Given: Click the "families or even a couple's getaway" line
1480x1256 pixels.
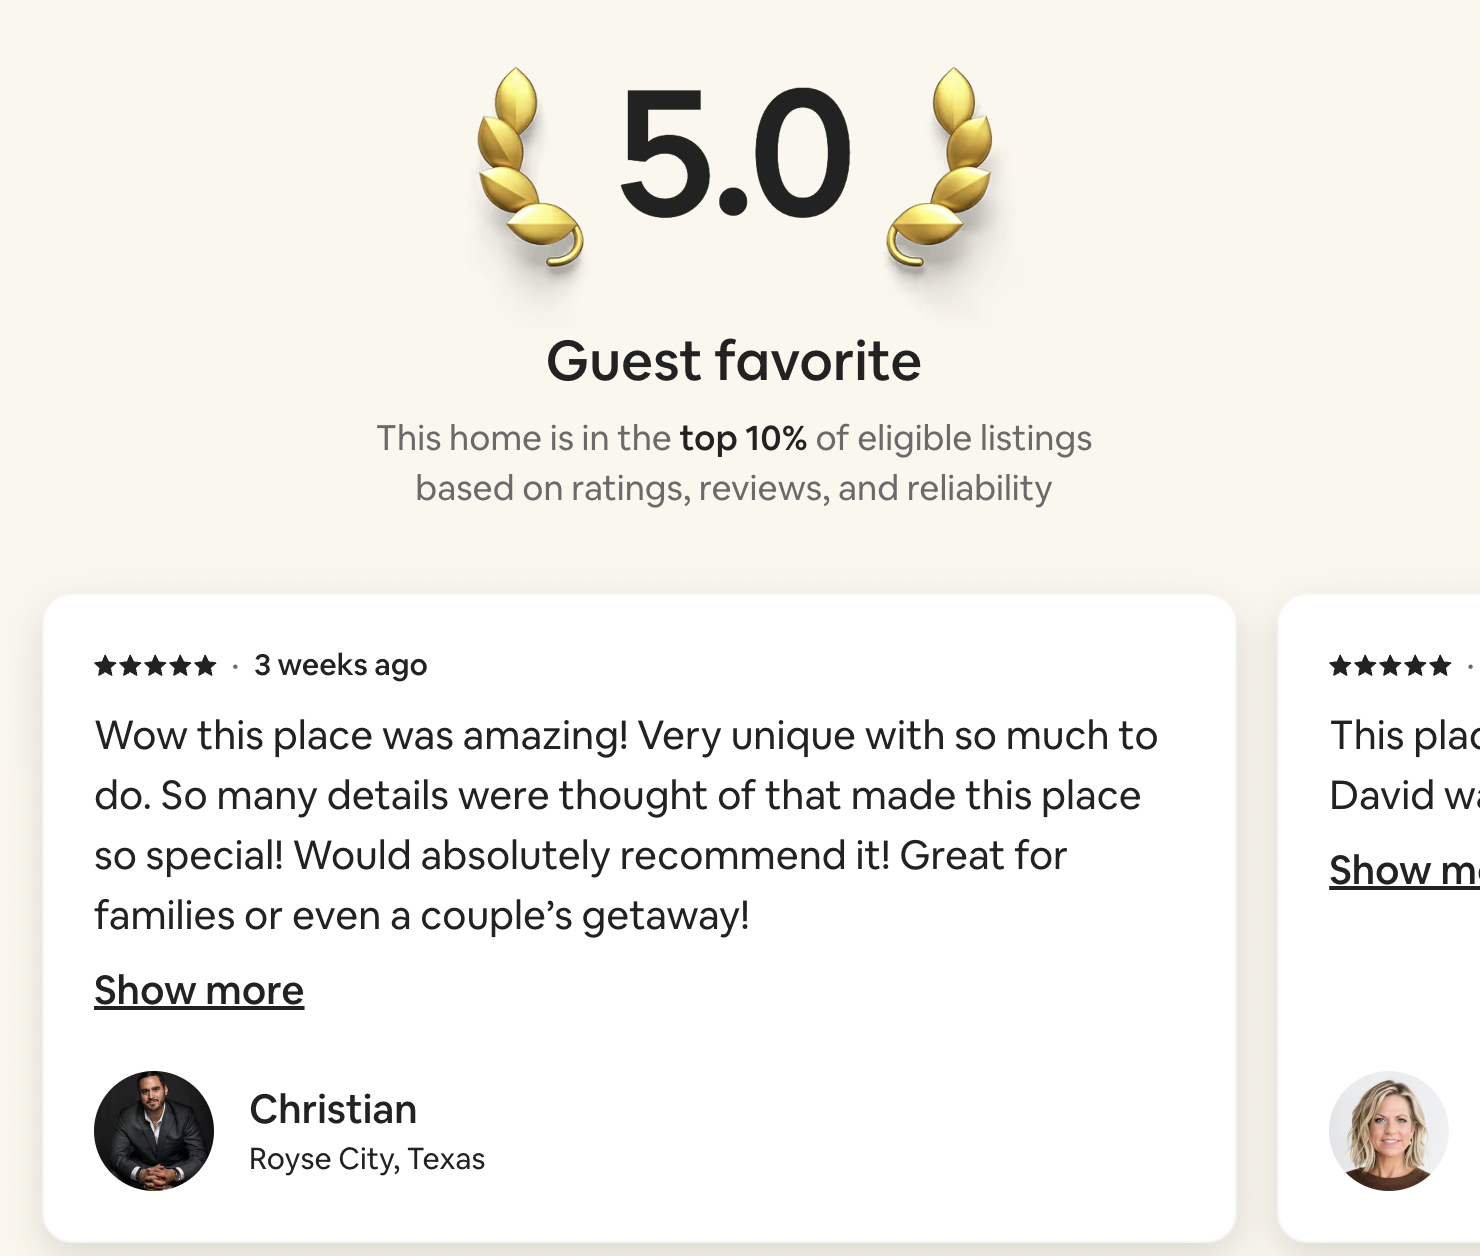Looking at the screenshot, I should coord(422,916).
